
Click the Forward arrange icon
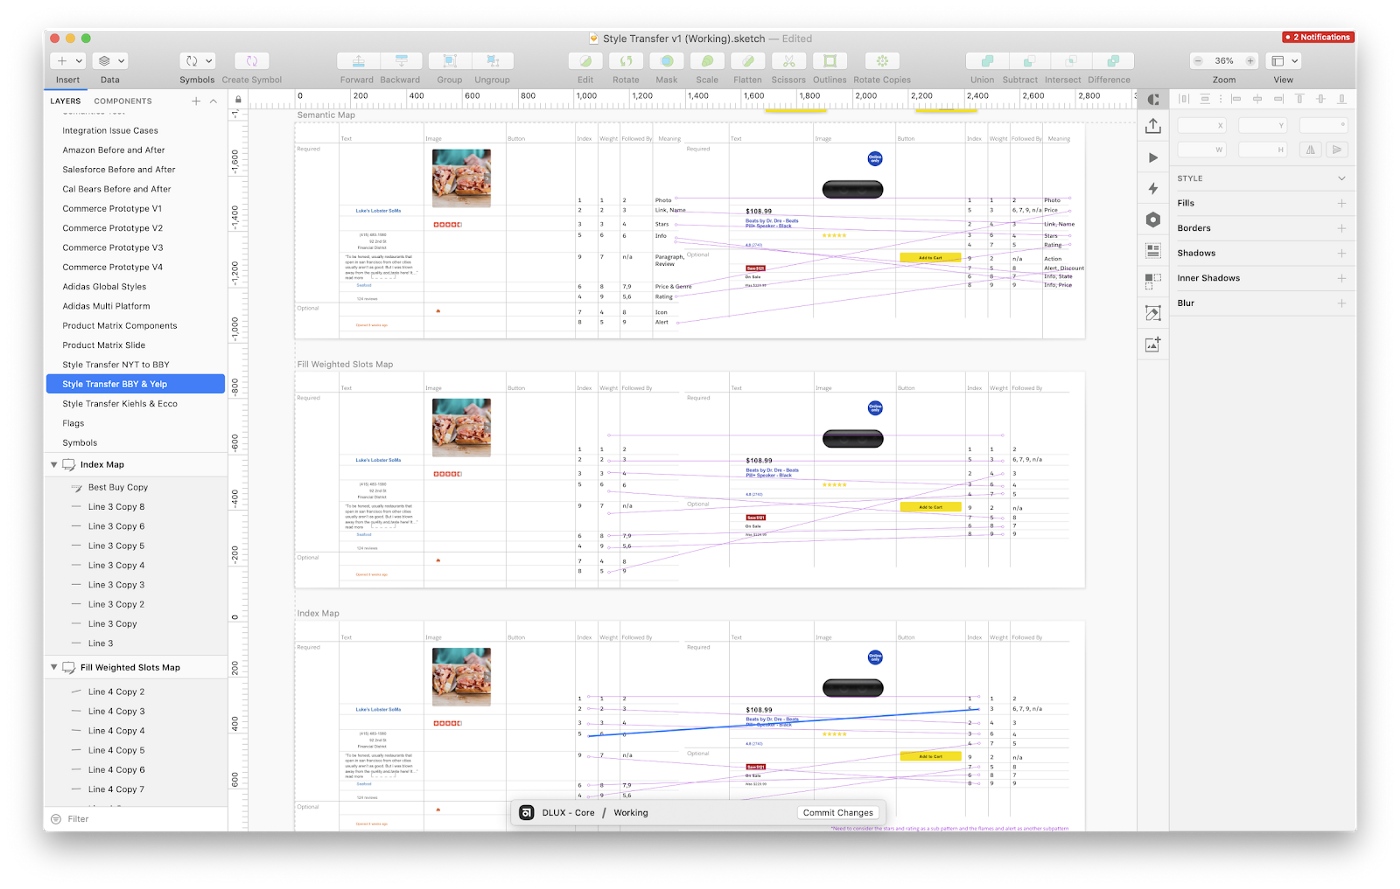point(356,61)
